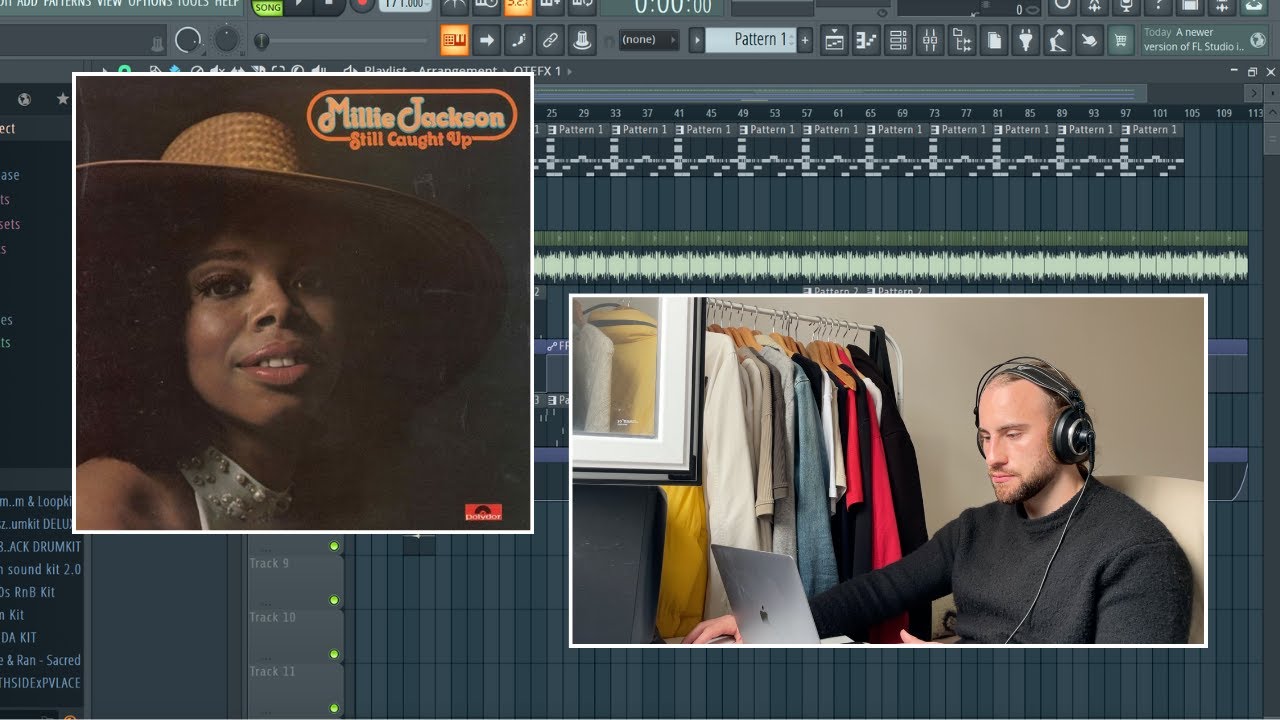Click the Track 9 header label
The width and height of the screenshot is (1280, 720).
[269, 563]
